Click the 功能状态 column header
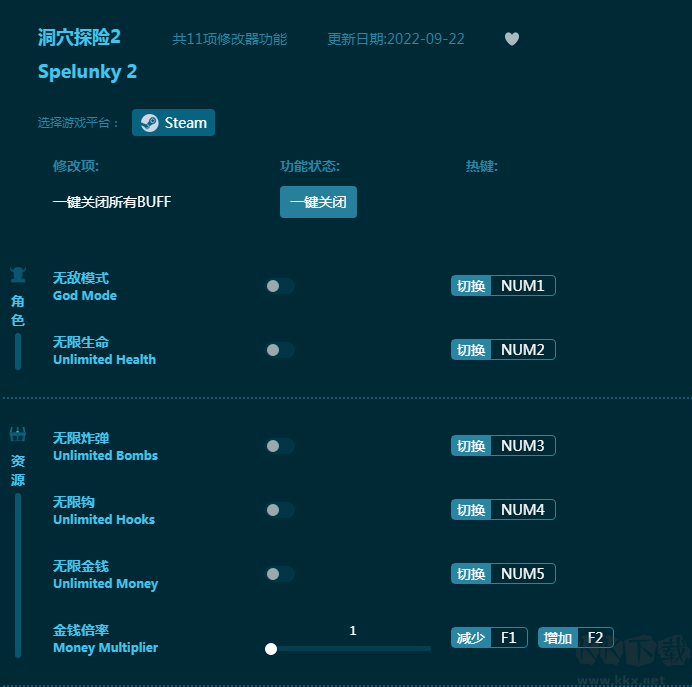Viewport: 692px width, 687px height. point(310,166)
